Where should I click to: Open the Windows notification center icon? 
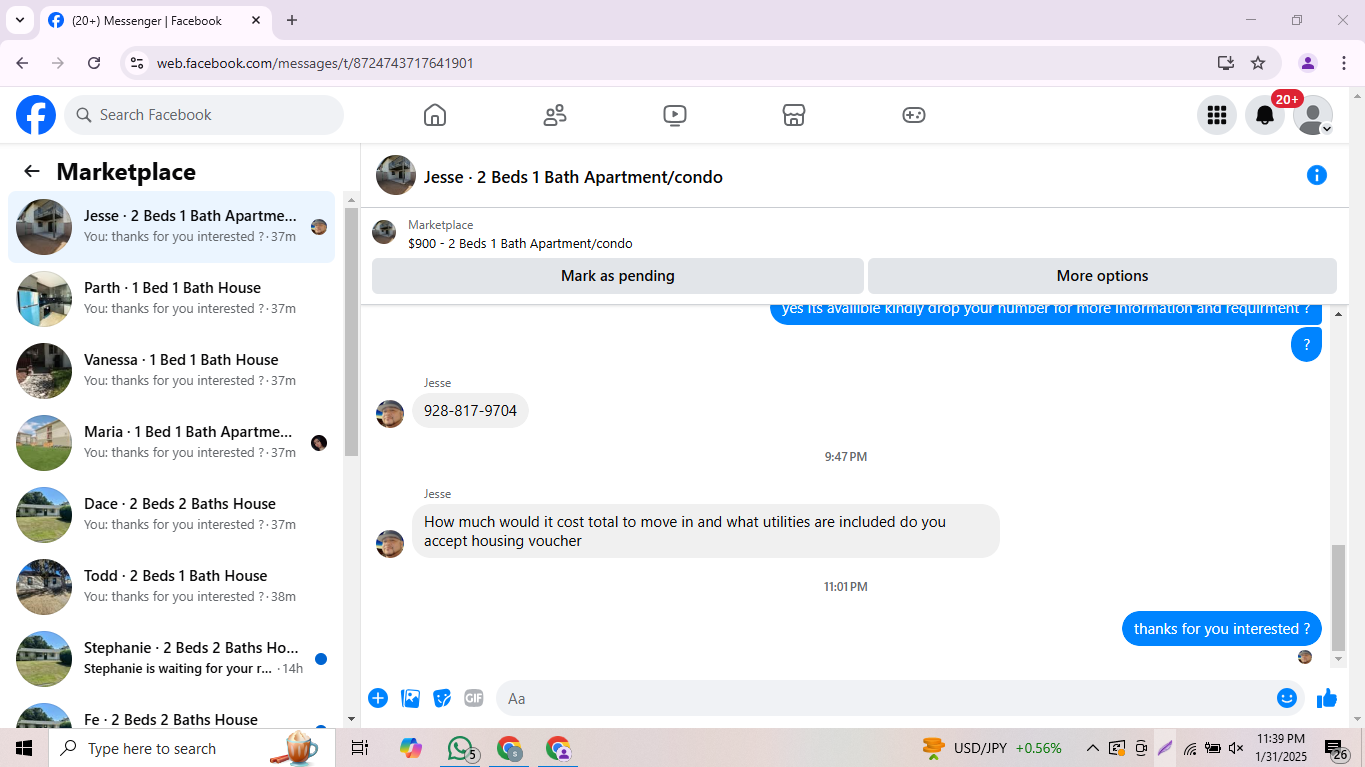[x=1335, y=748]
